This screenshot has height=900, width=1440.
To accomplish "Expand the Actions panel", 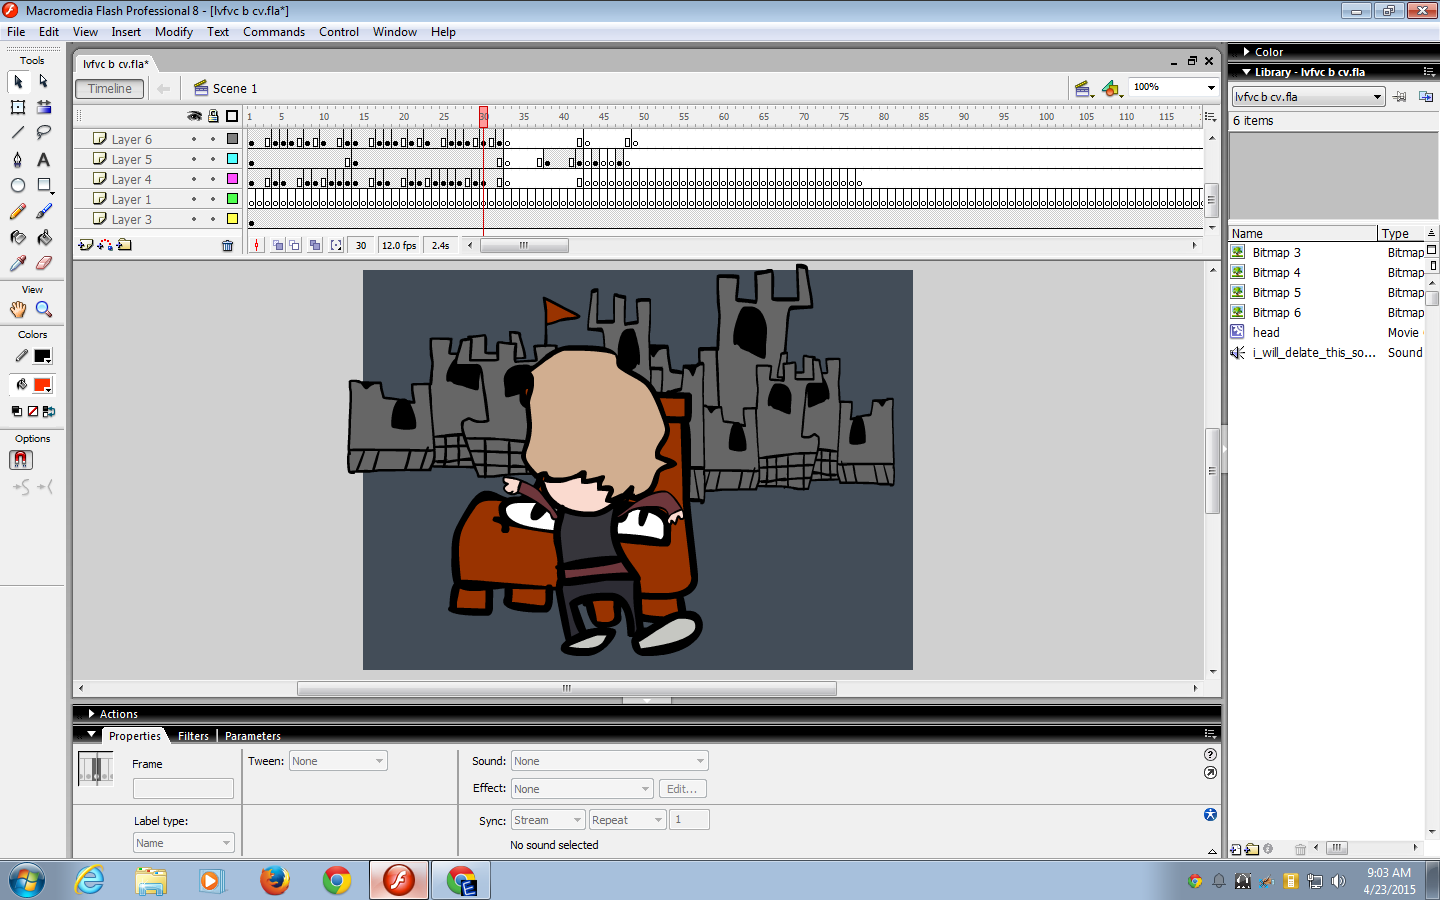I will [91, 714].
